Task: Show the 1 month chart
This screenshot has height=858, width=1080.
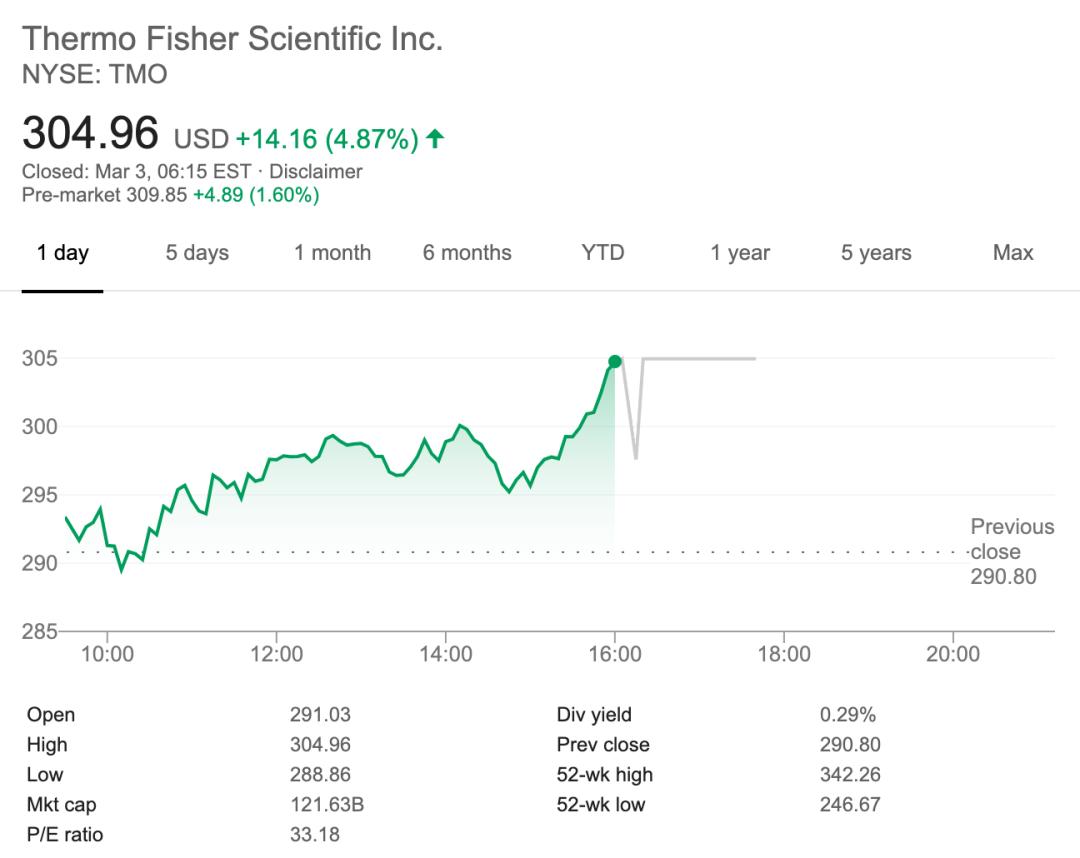Action: click(332, 253)
